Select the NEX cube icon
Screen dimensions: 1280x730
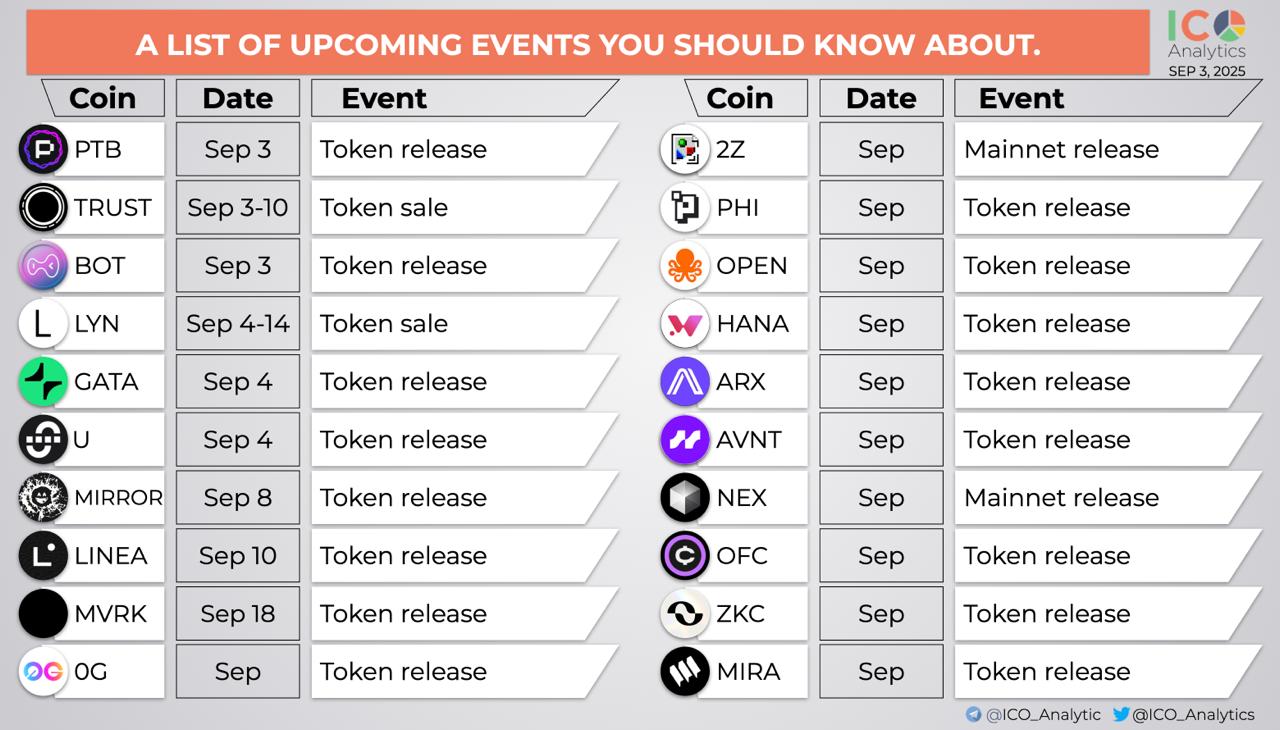(685, 498)
